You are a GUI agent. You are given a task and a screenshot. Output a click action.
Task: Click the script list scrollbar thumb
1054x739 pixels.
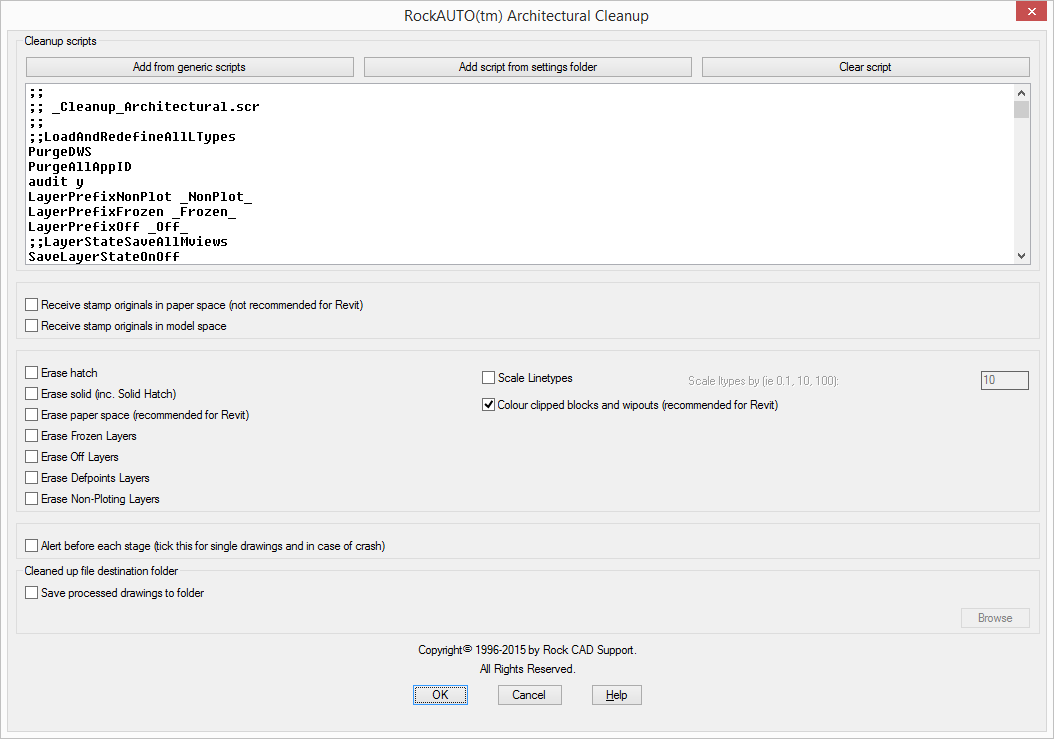[1022, 109]
